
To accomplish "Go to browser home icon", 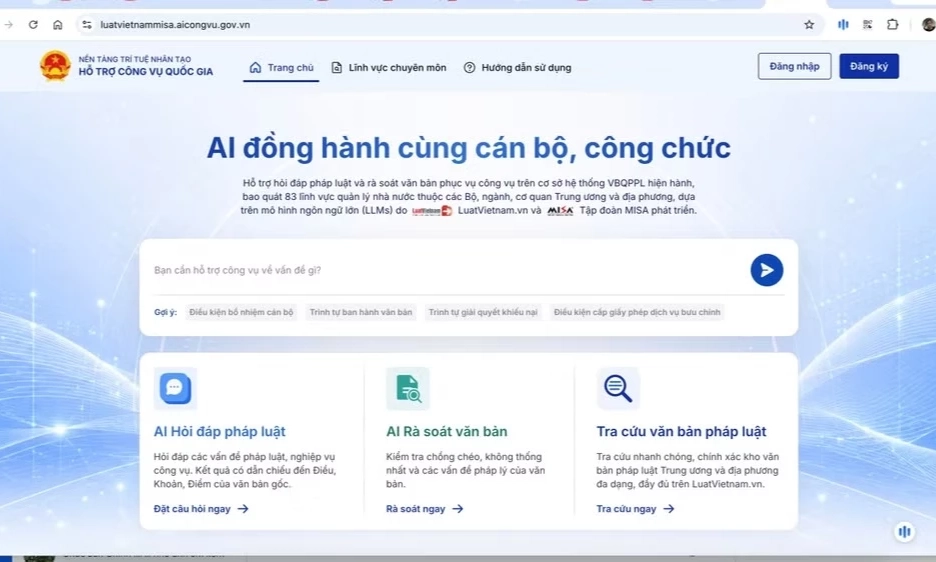I will coord(57,24).
